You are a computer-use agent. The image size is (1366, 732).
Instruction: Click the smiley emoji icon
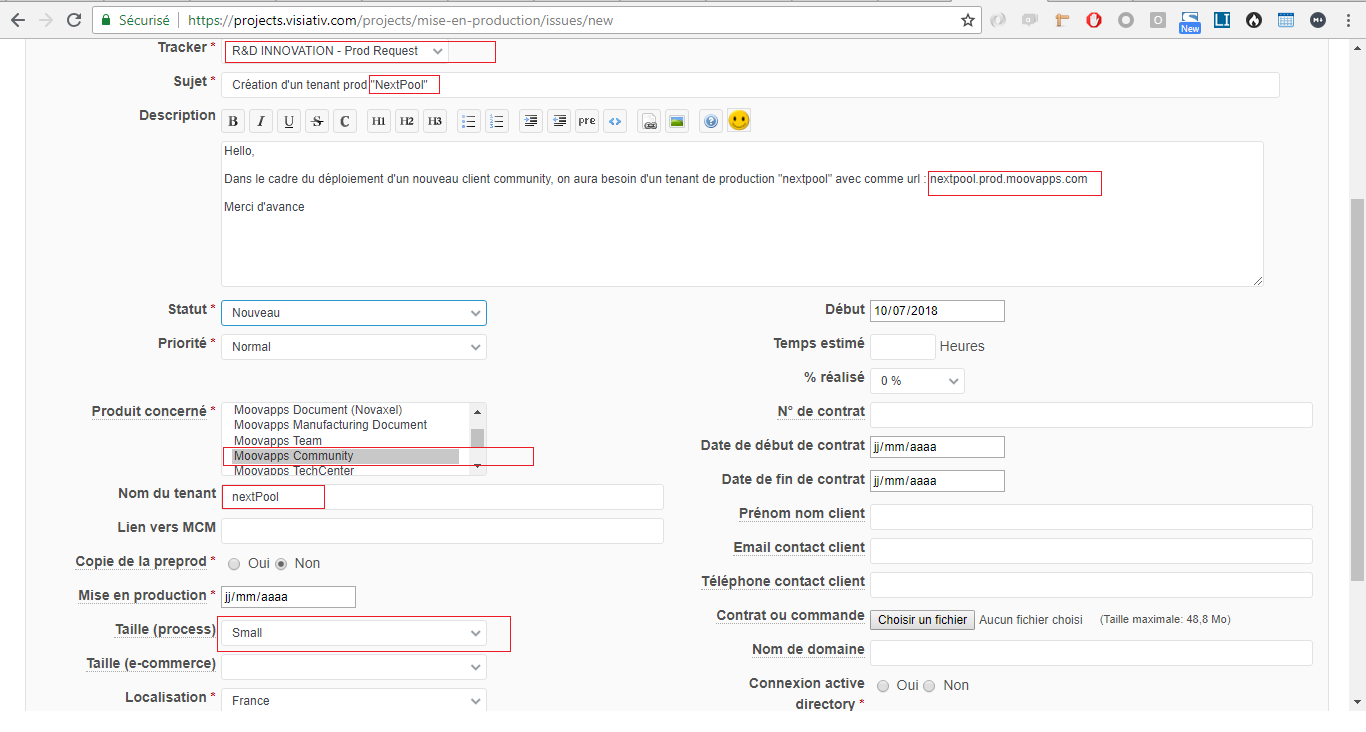click(x=739, y=121)
